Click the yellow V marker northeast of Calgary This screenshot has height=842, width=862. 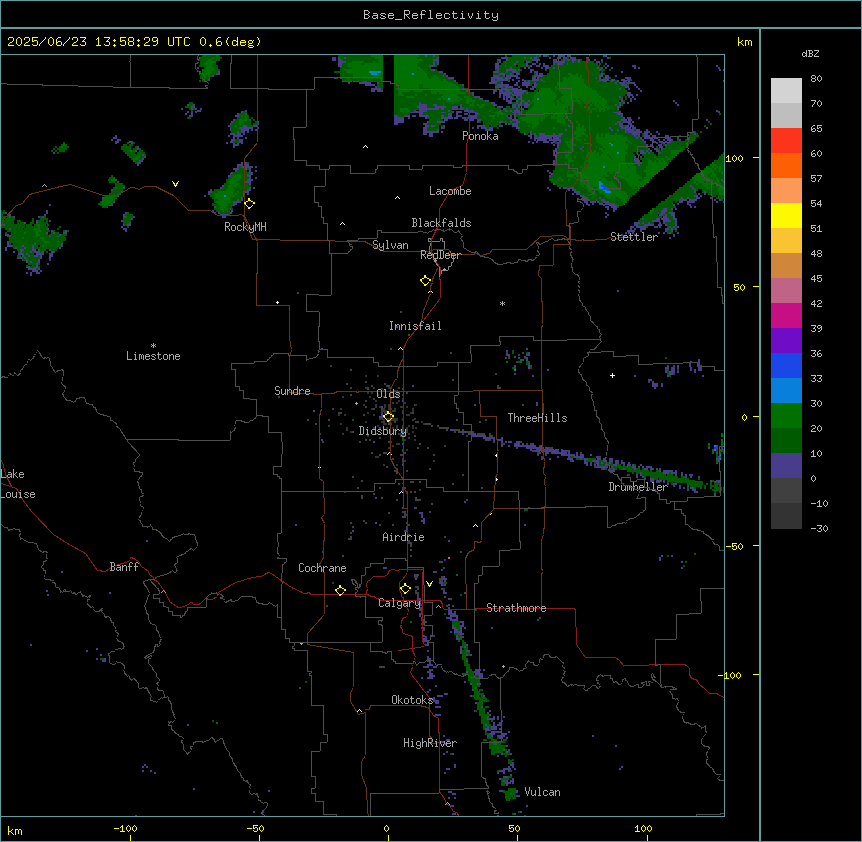429,584
